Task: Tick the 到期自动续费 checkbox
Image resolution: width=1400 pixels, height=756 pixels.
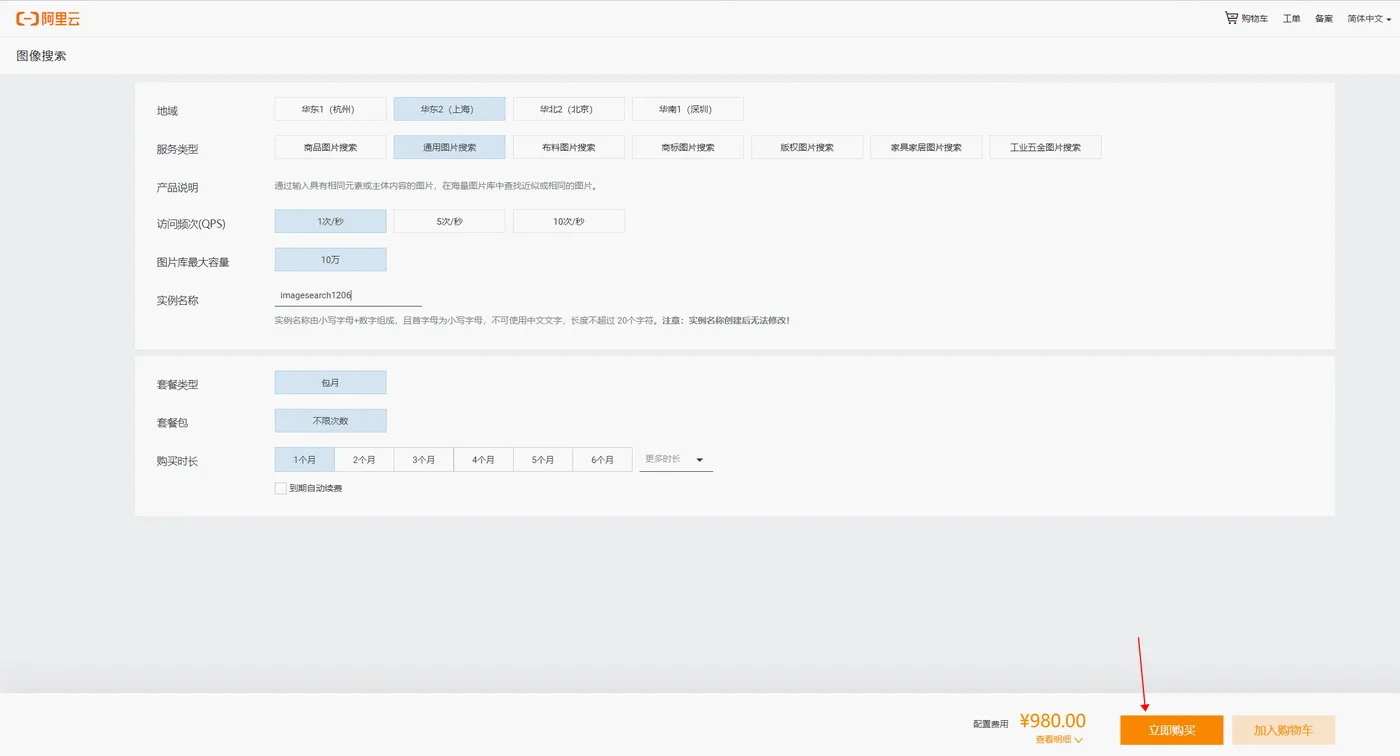Action: [x=281, y=488]
